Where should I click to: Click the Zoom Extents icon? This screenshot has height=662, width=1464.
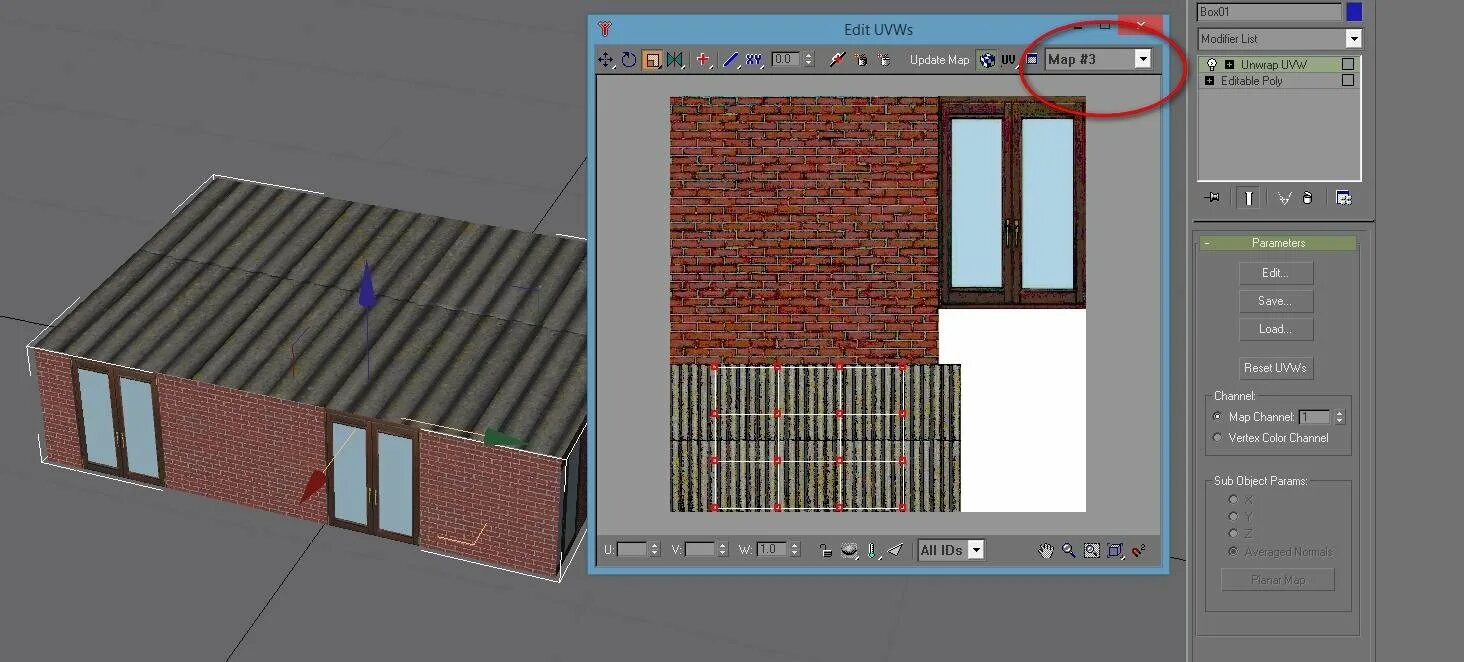click(1115, 550)
